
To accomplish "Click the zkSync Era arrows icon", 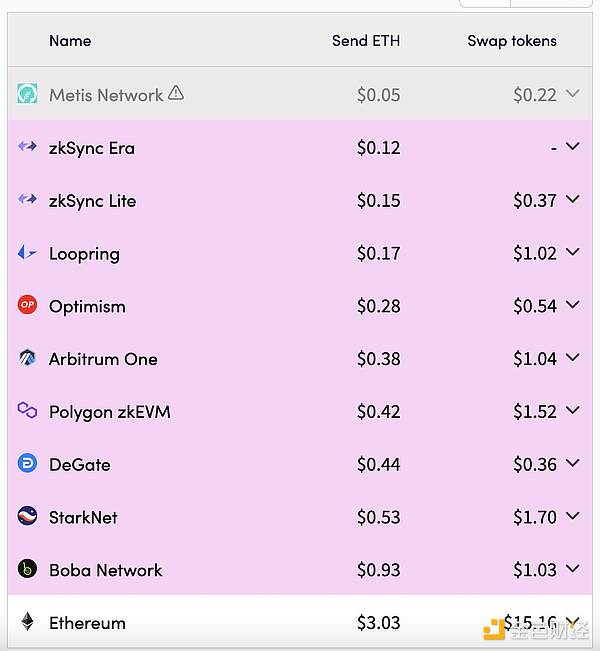I will pyautogui.click(x=27, y=148).
